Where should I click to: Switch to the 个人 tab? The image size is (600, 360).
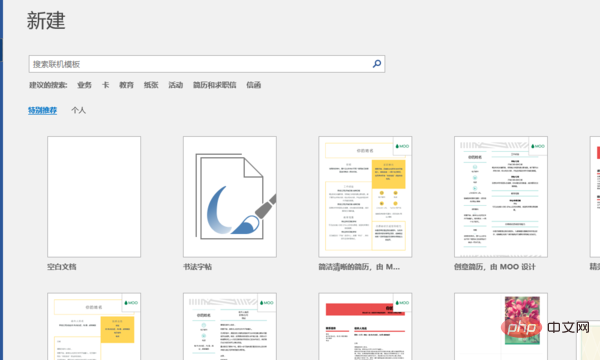pyautogui.click(x=78, y=110)
